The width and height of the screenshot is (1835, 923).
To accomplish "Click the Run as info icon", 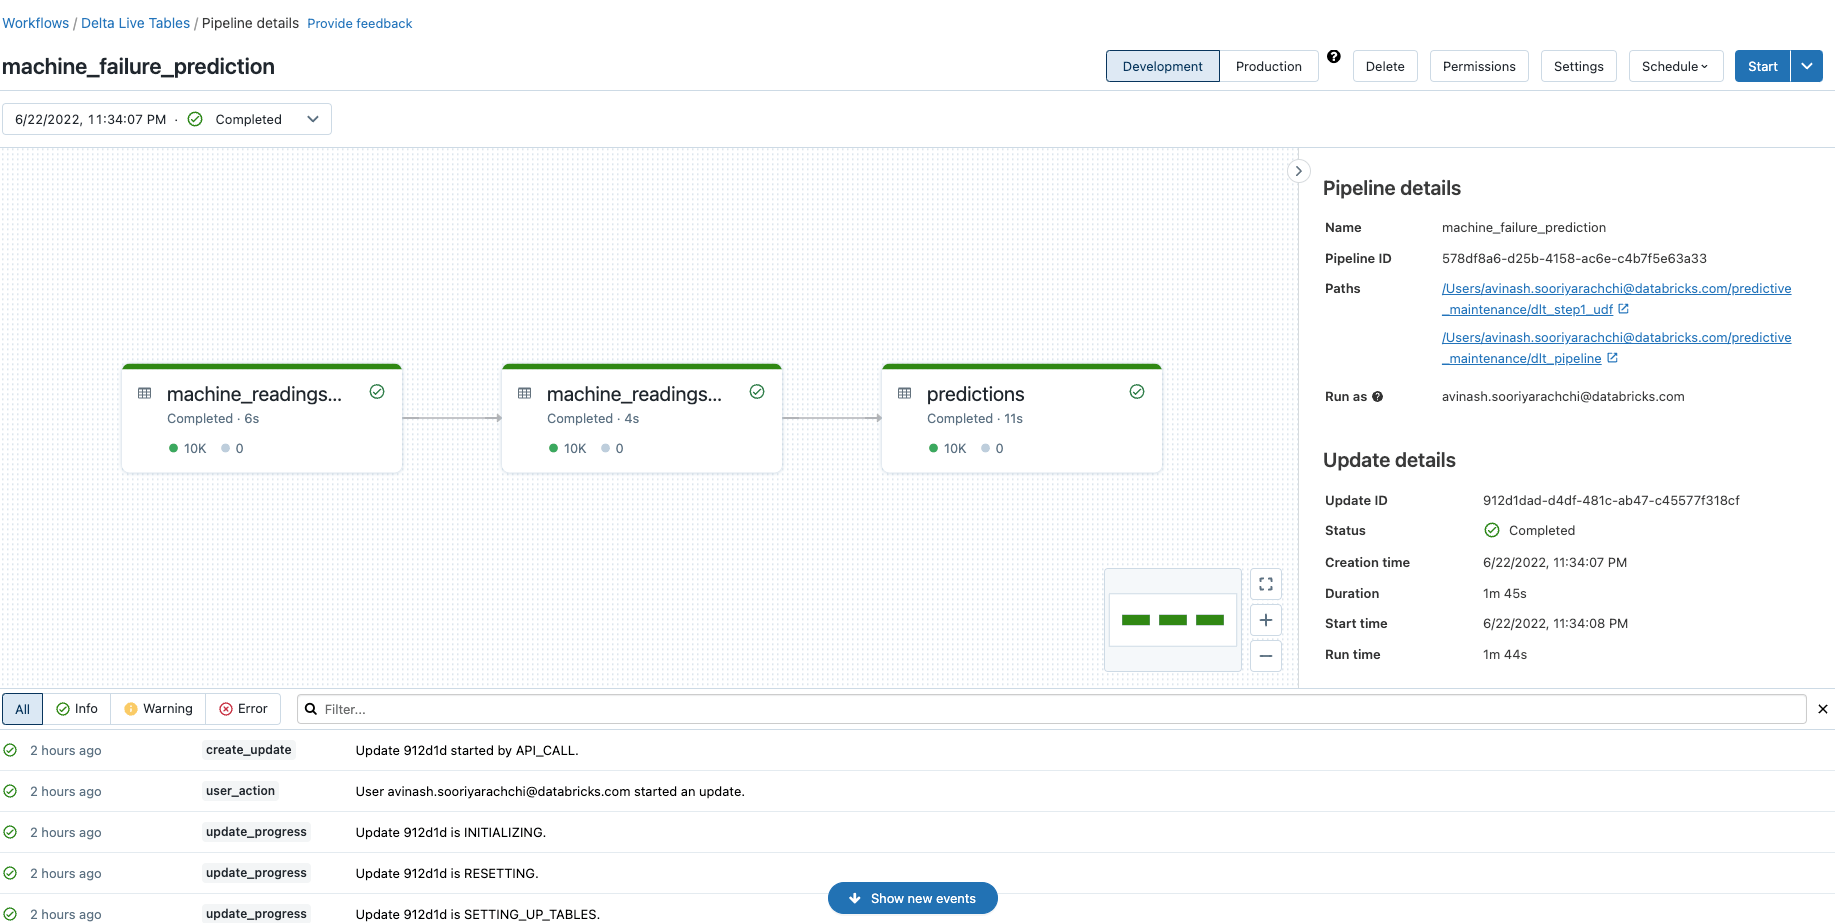I will [1377, 397].
